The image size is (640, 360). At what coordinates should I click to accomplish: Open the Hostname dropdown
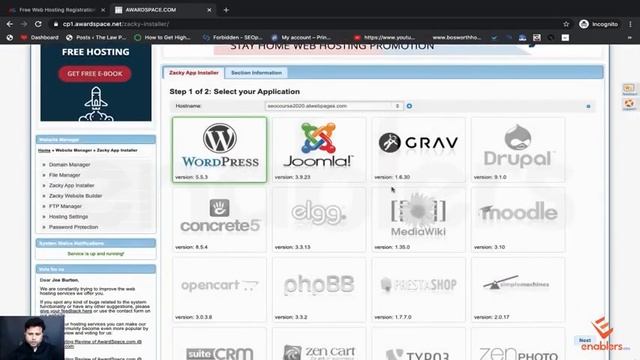pos(334,106)
